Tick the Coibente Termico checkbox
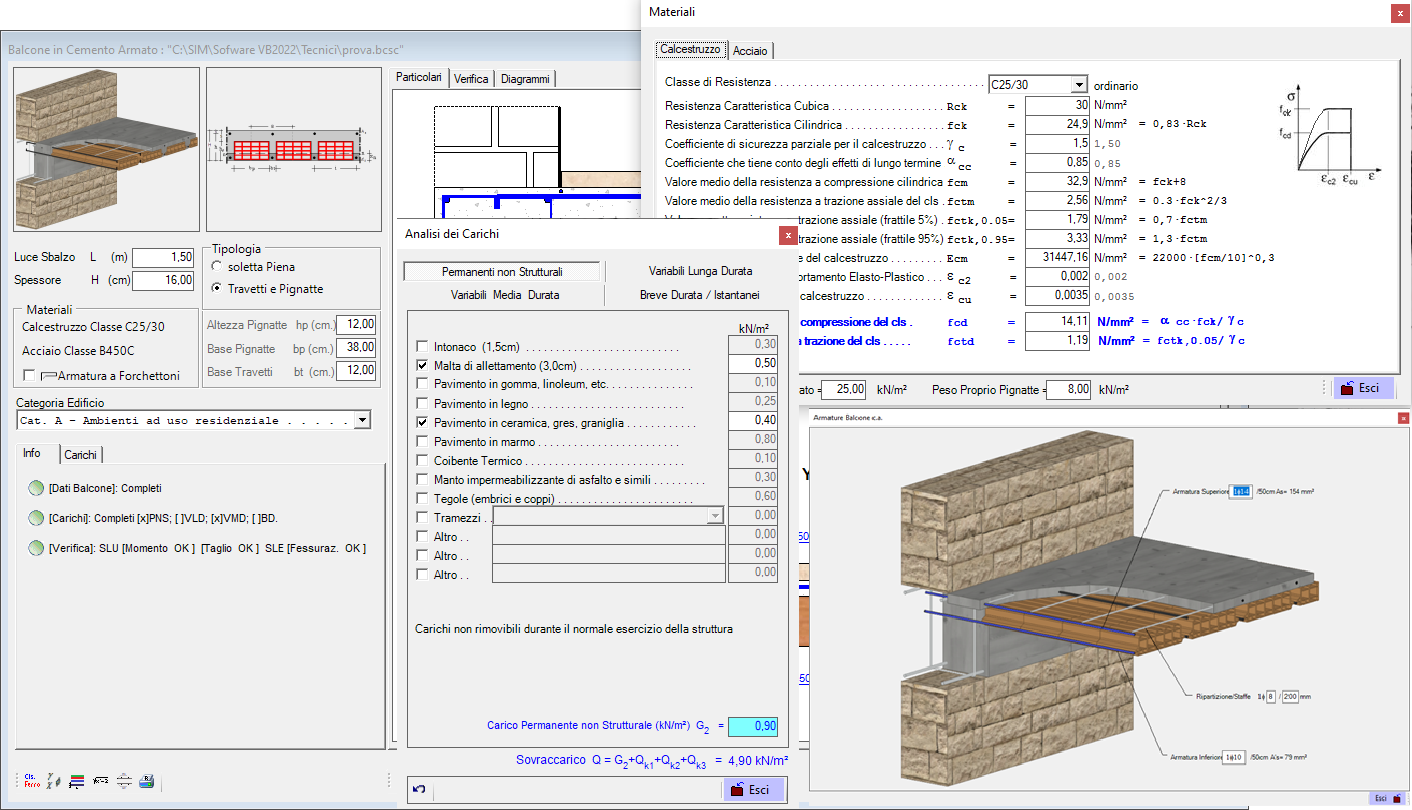Screen dimensions: 1412x810 pos(422,461)
